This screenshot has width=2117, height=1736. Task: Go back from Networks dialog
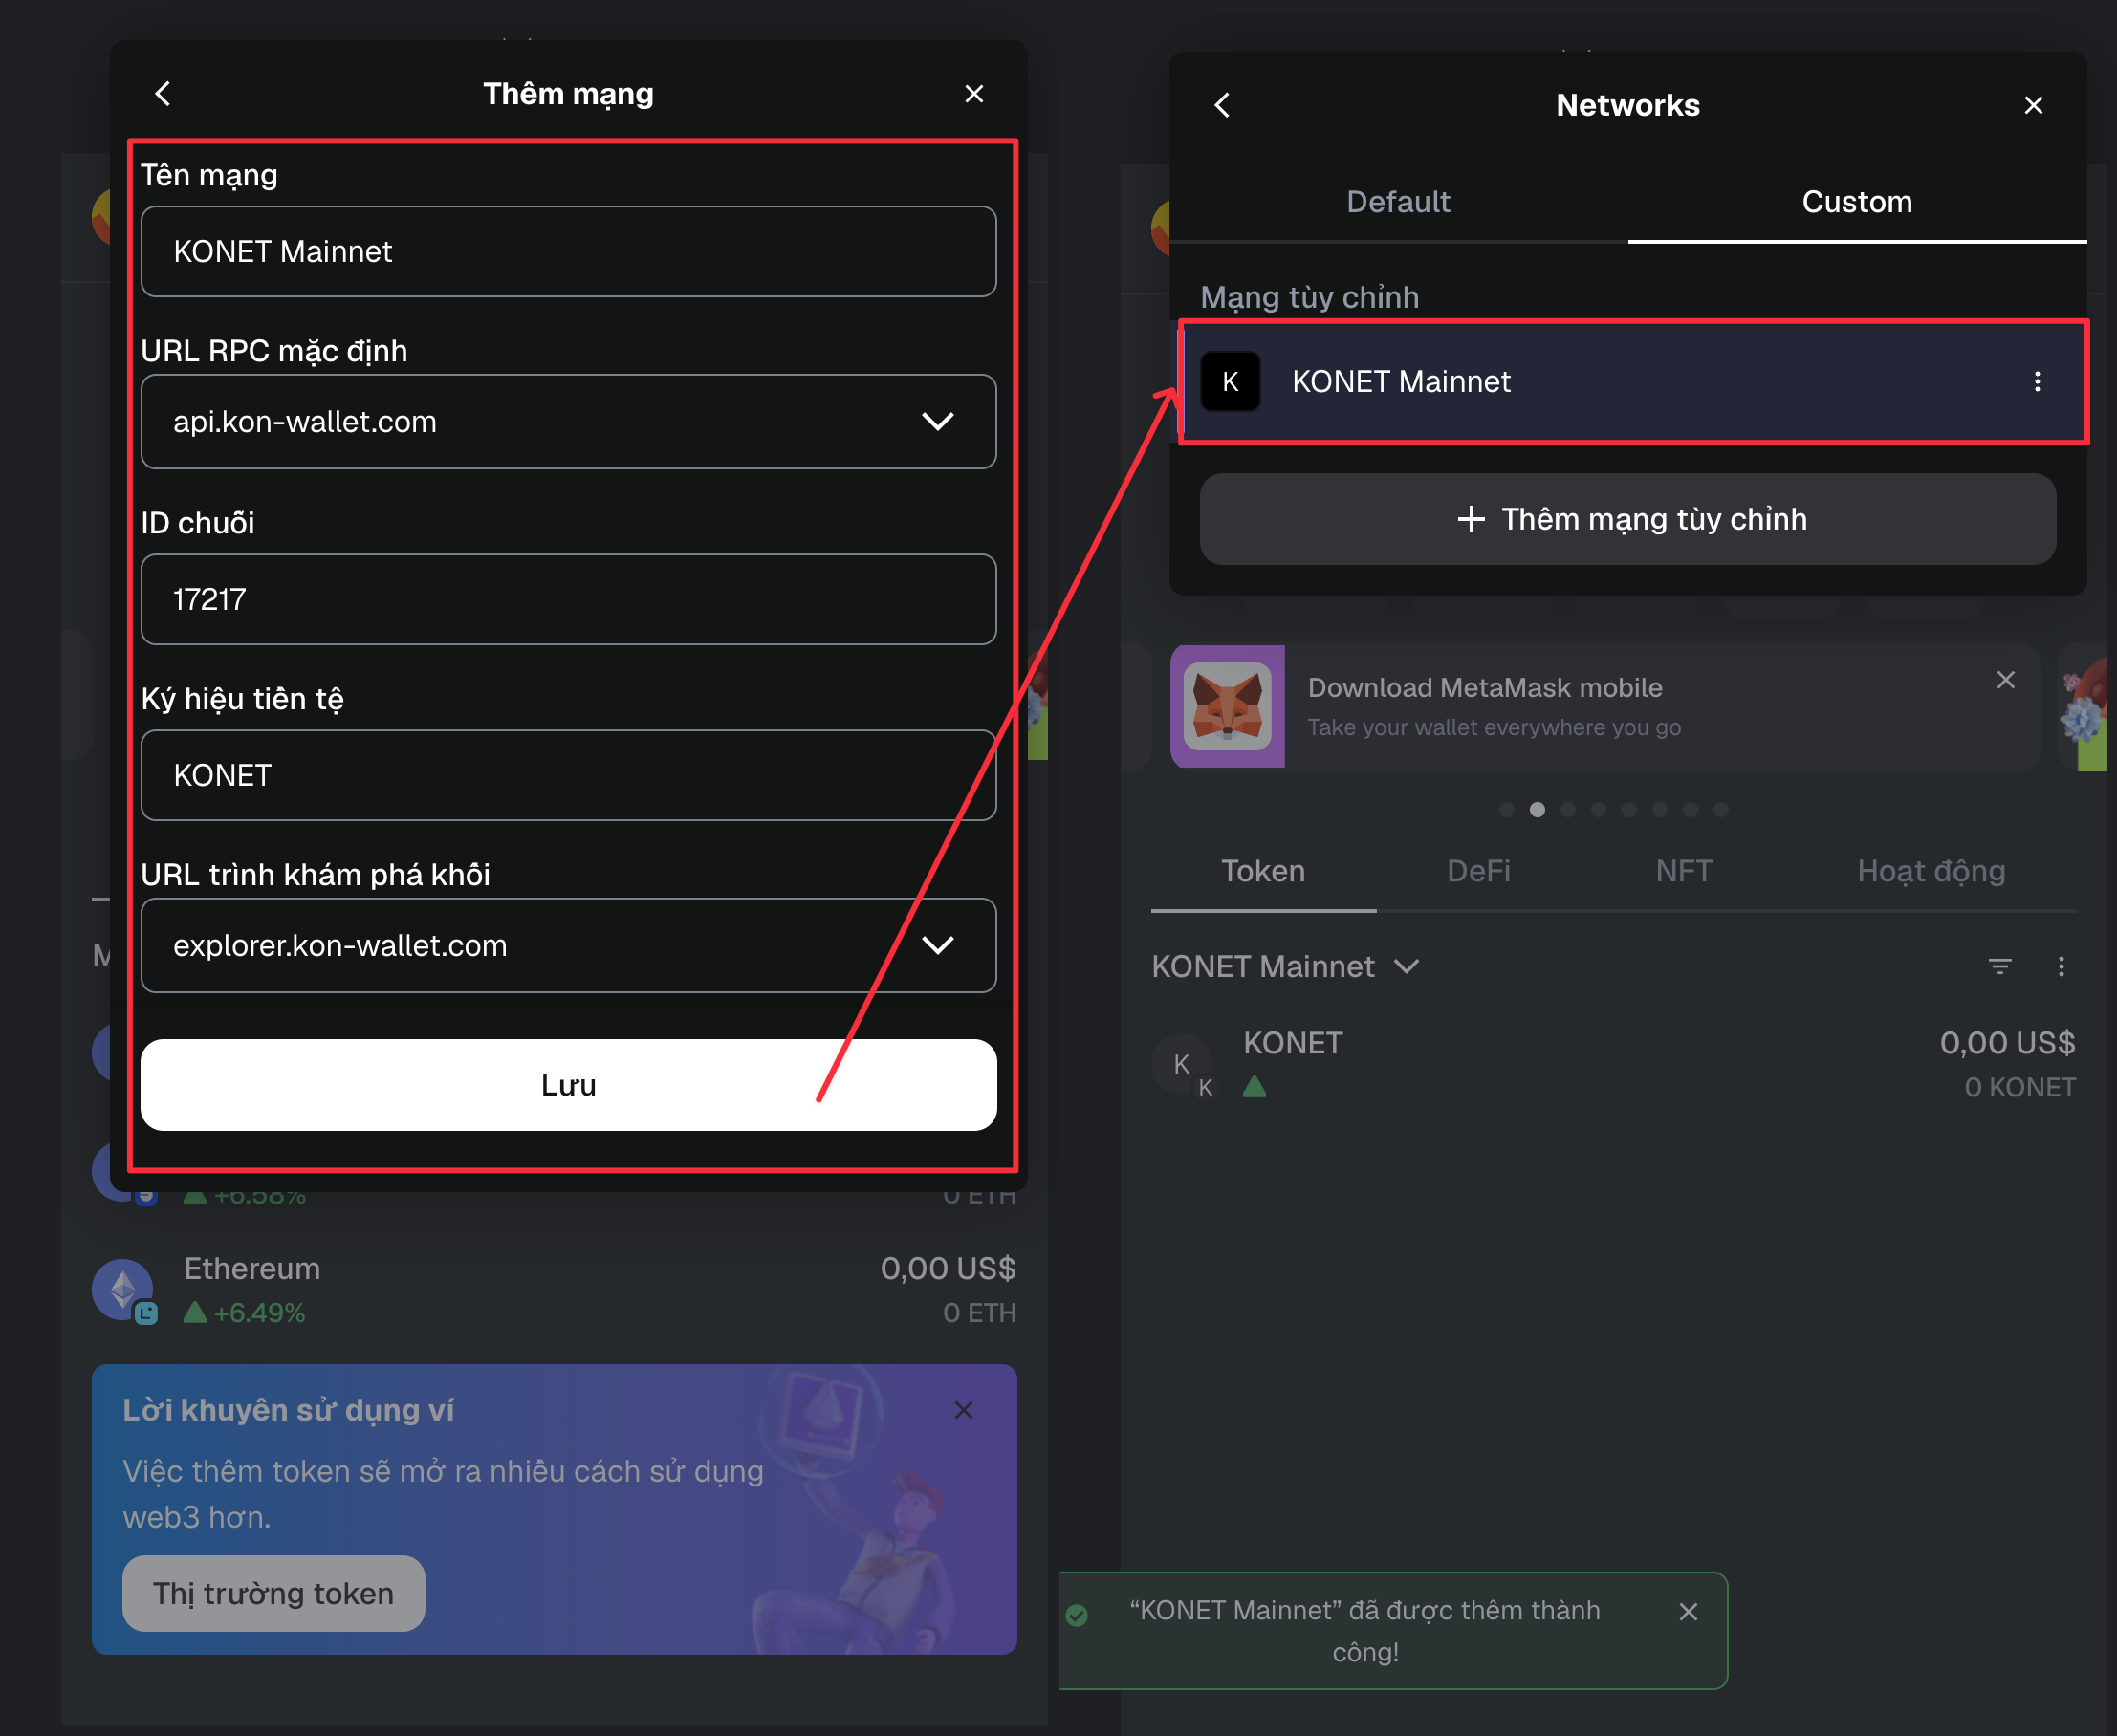[x=1222, y=105]
